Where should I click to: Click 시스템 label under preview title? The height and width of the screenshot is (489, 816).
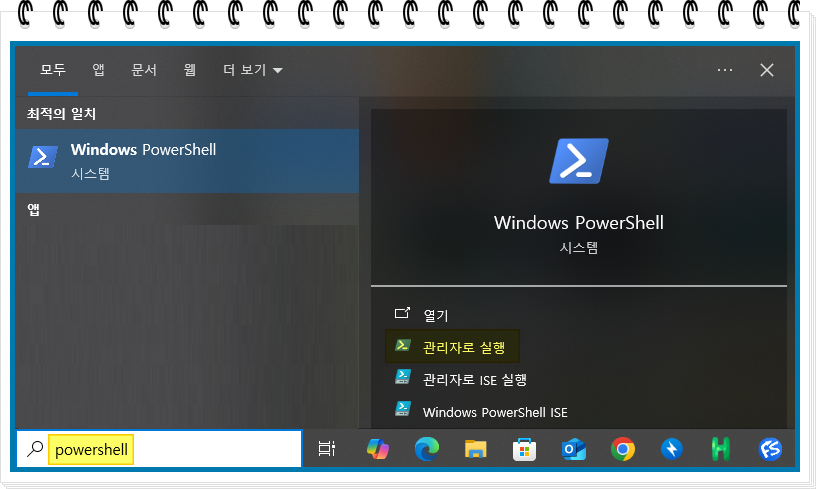tap(579, 248)
